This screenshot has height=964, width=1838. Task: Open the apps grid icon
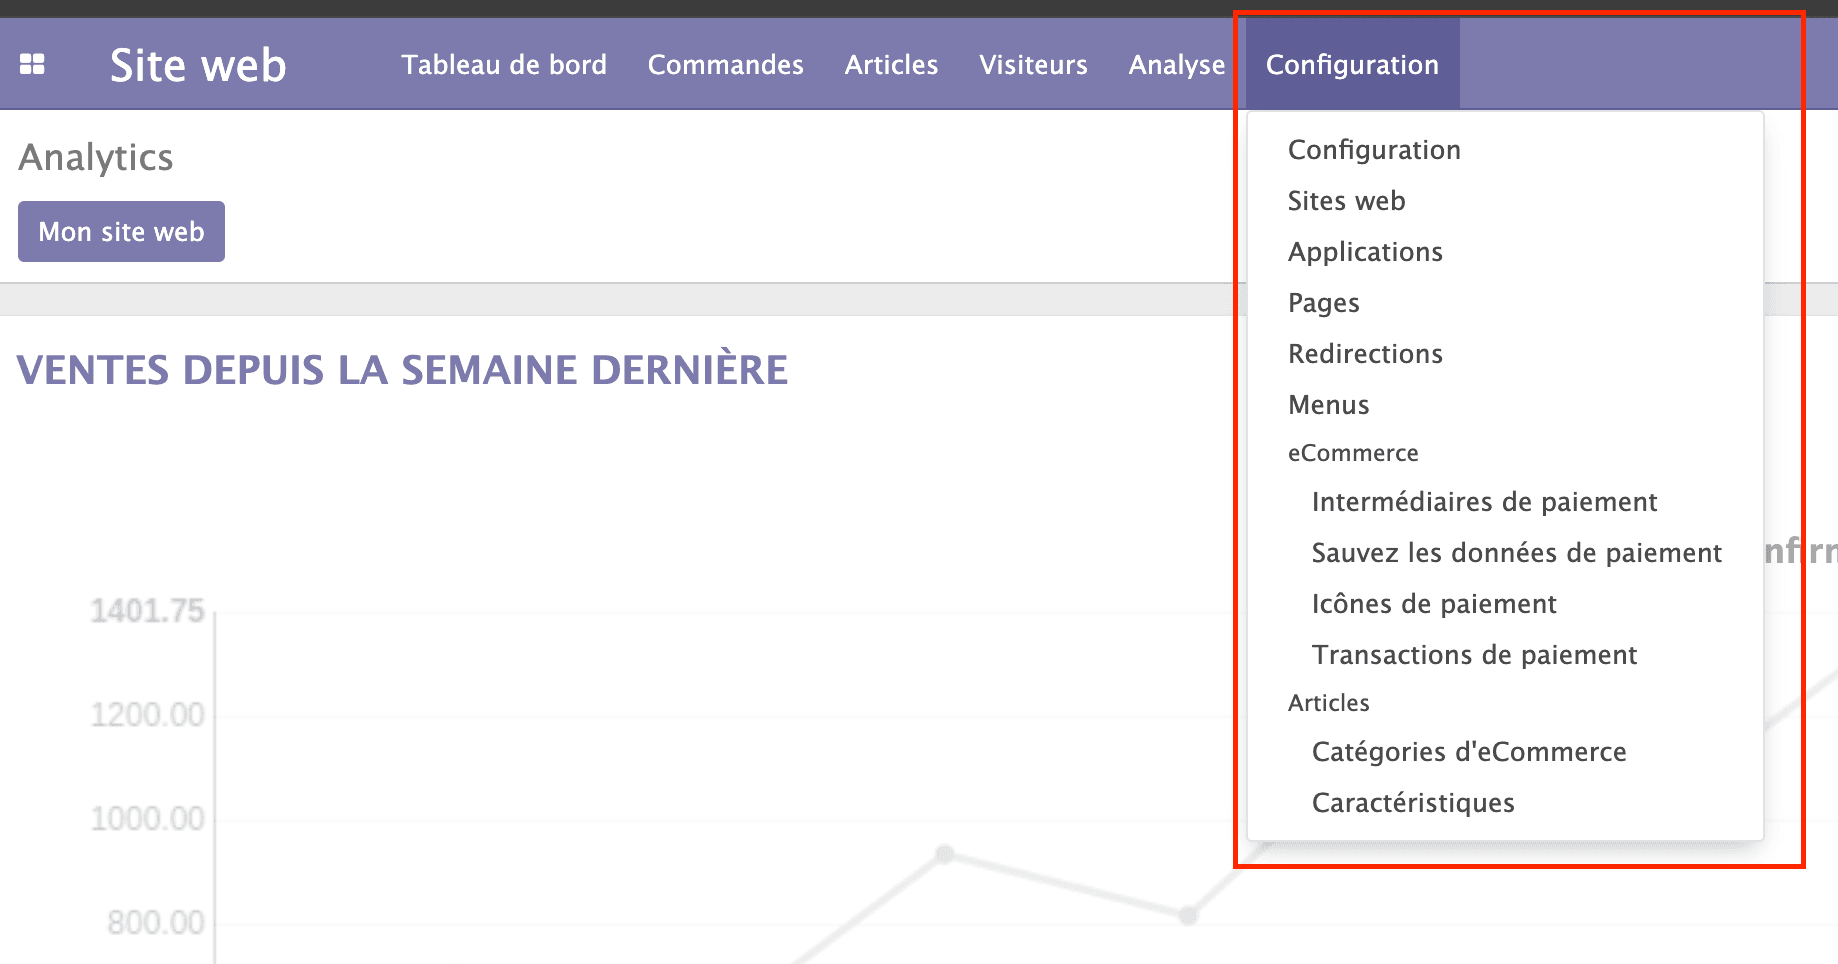coord(33,63)
